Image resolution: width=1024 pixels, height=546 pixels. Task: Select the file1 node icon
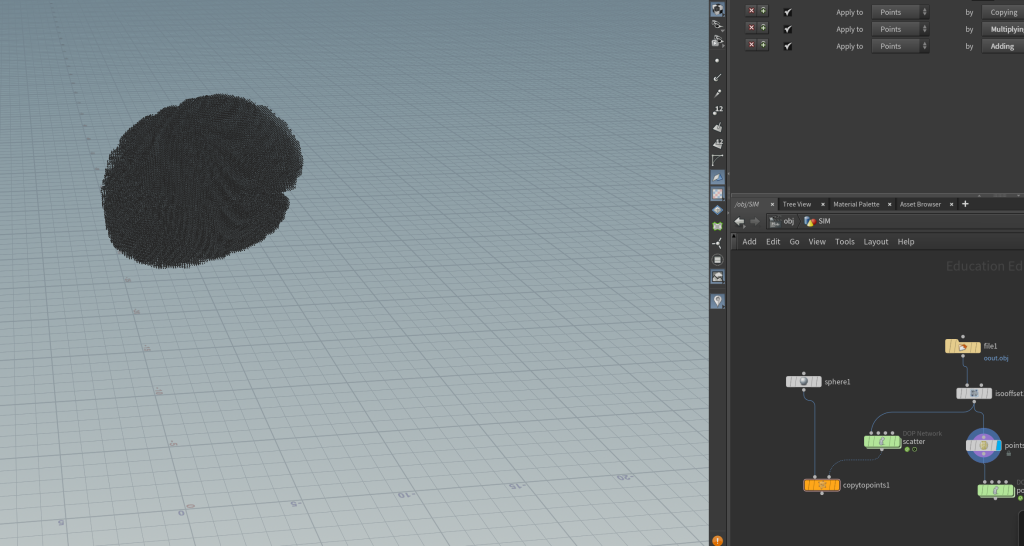pos(963,347)
